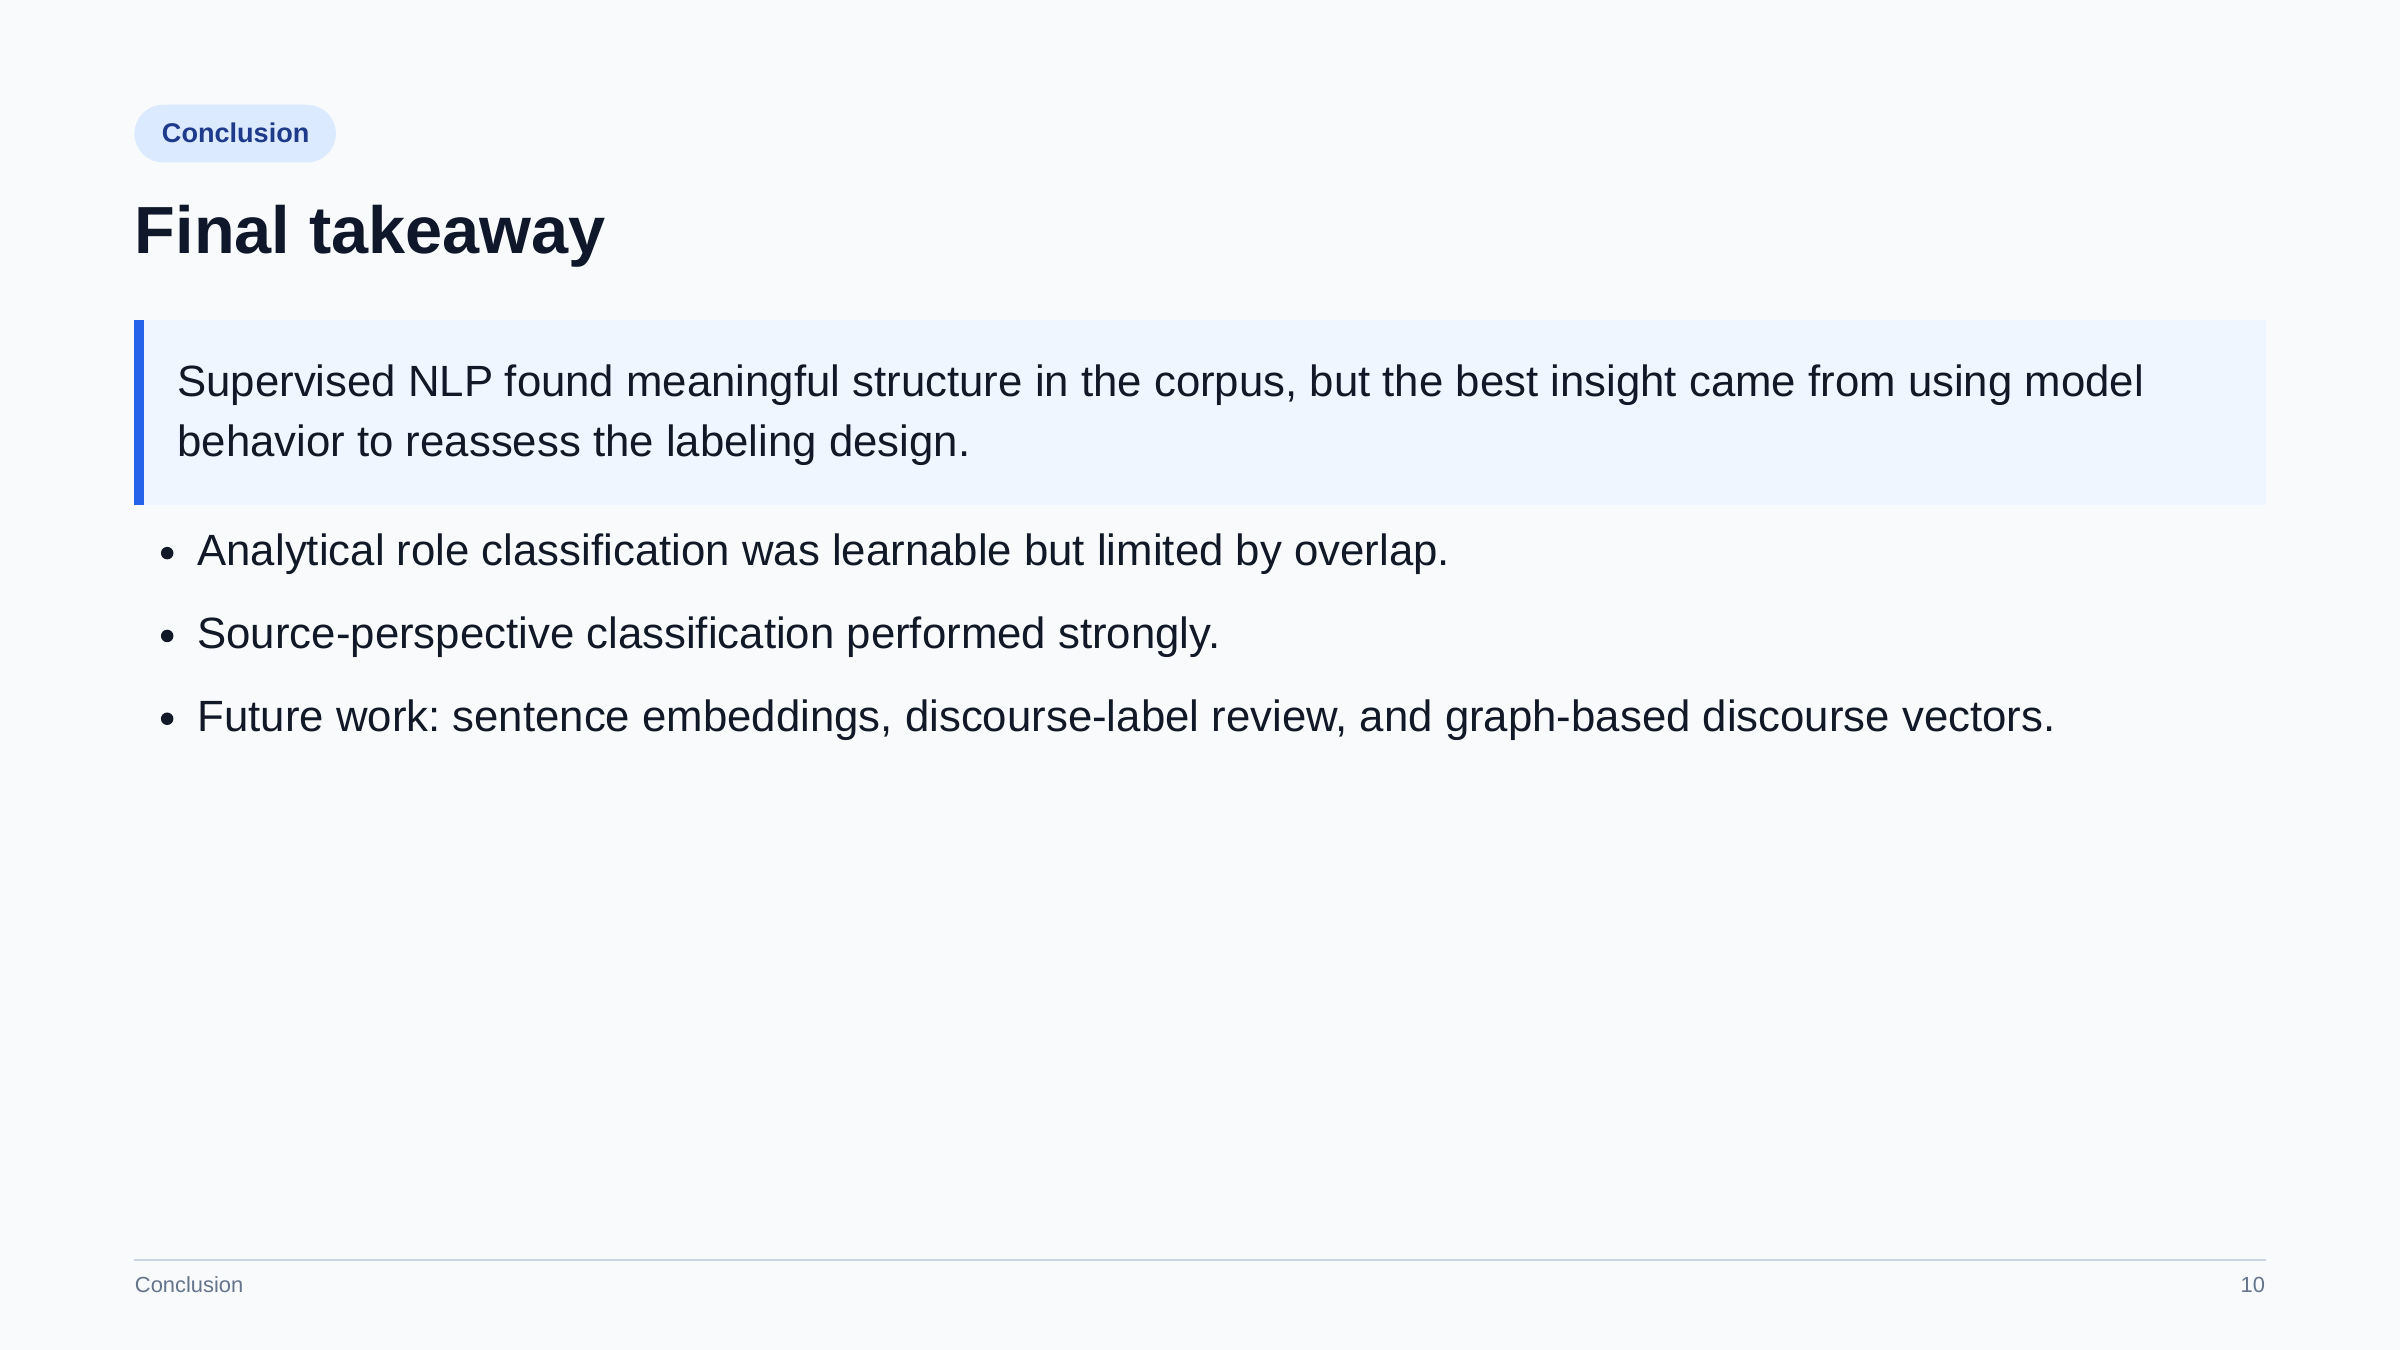Click the bullet dot before Source-perspective
The image size is (2400, 1350).
[167, 636]
